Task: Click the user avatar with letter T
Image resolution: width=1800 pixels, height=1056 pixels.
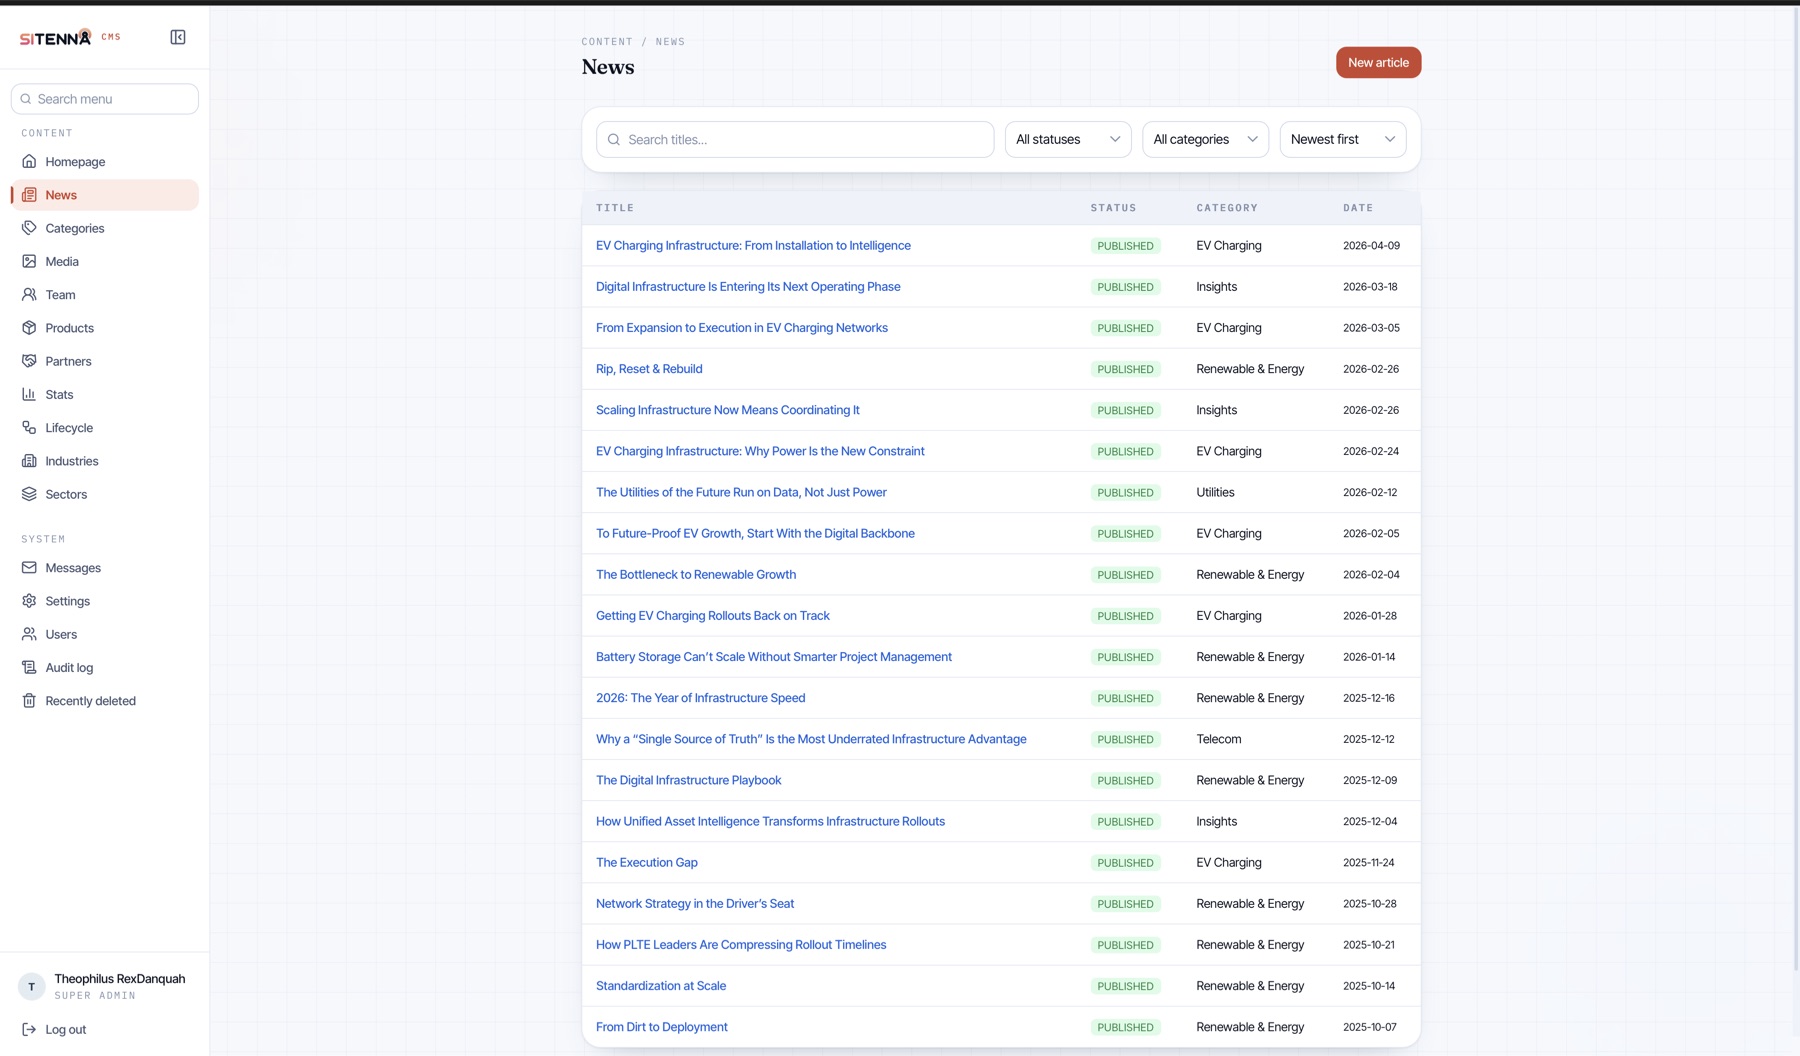Action: click(x=32, y=986)
